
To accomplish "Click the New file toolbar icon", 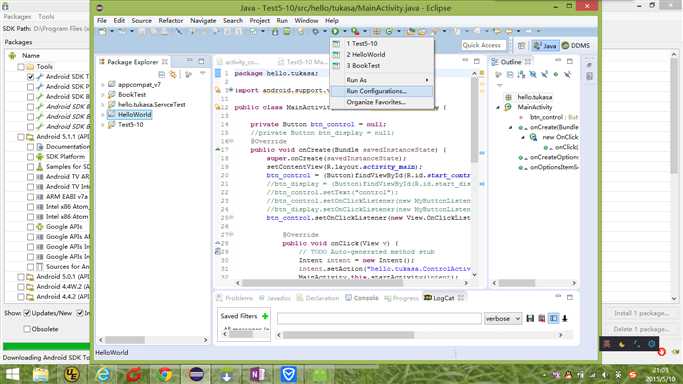I will 102,31.
